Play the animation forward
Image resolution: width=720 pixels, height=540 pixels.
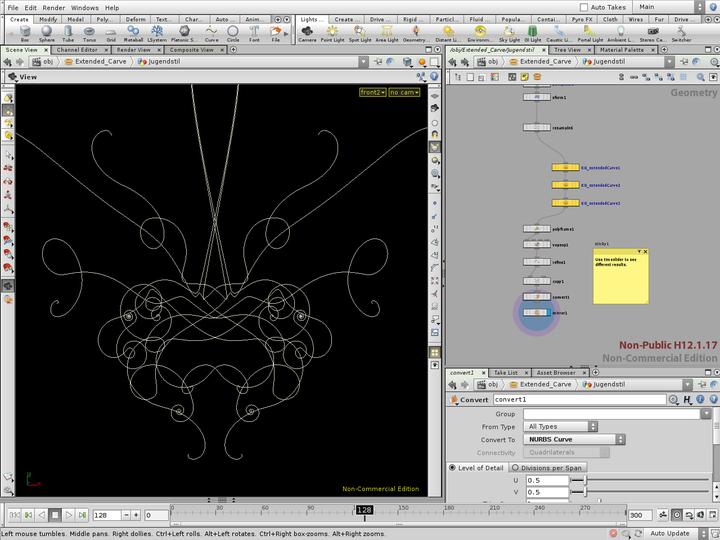coord(68,515)
